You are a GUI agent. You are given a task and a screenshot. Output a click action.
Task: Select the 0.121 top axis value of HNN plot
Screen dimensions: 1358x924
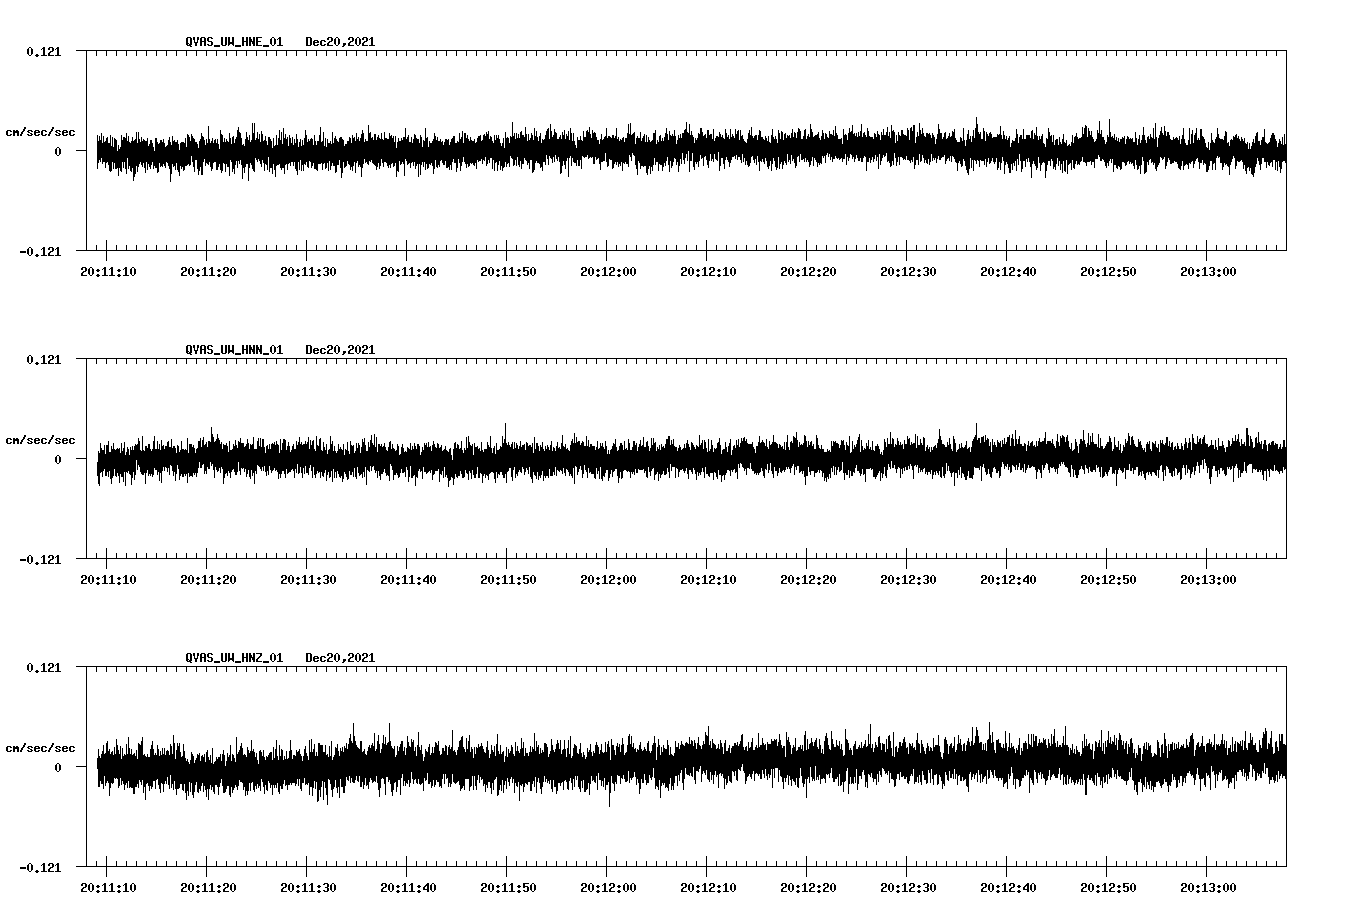click(x=44, y=359)
